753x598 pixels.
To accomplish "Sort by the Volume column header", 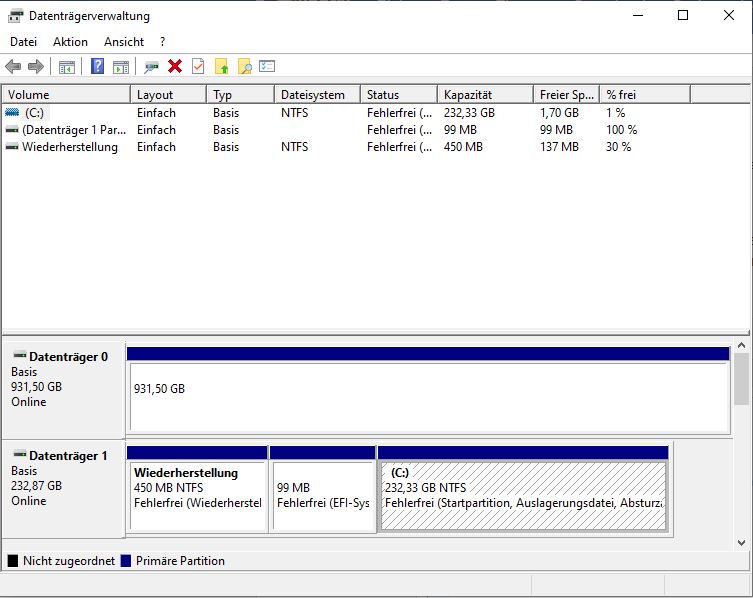I will 66,95.
